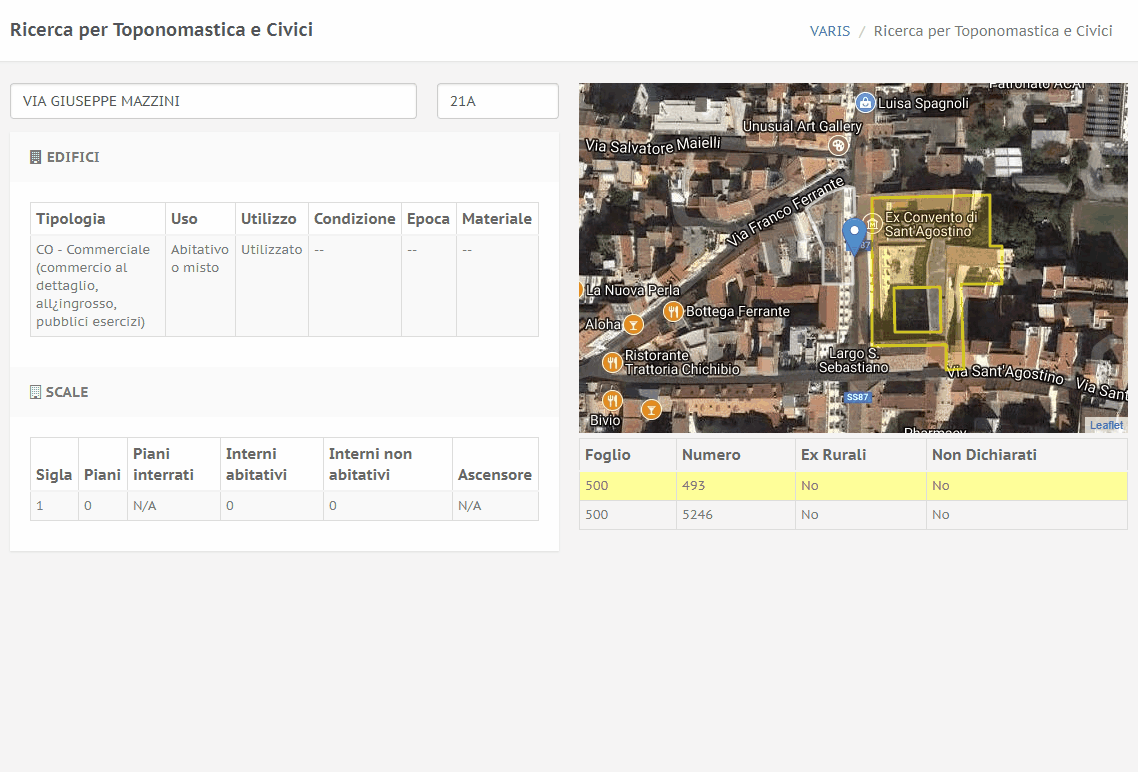Click the Via Salvatore Maielli street label

click(x=653, y=145)
